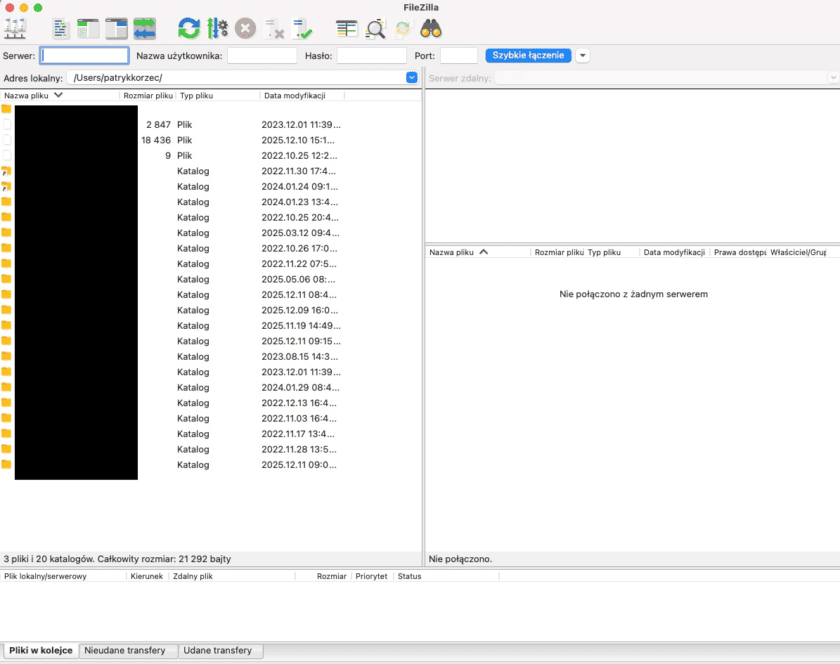The width and height of the screenshot is (840, 664).
Task: Click the disconnect from server icon
Action: pos(275,28)
